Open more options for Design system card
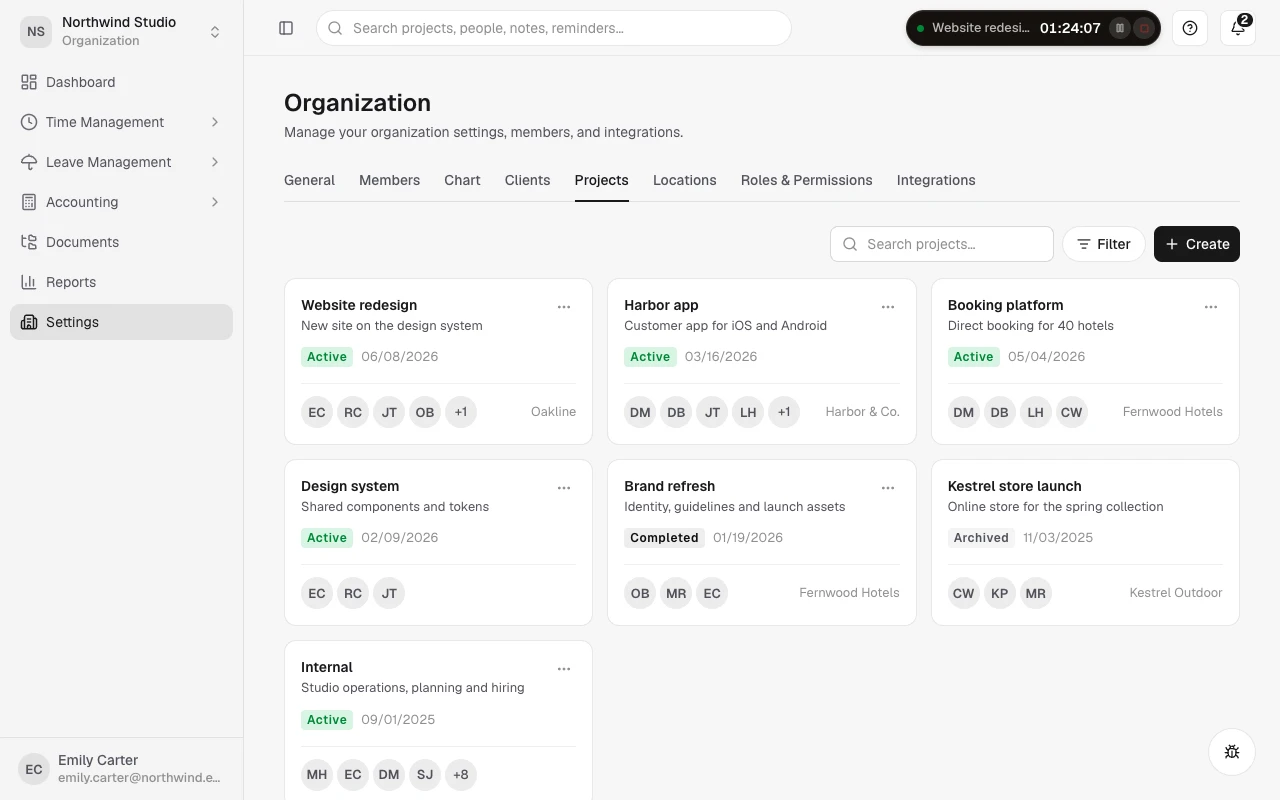 (564, 488)
